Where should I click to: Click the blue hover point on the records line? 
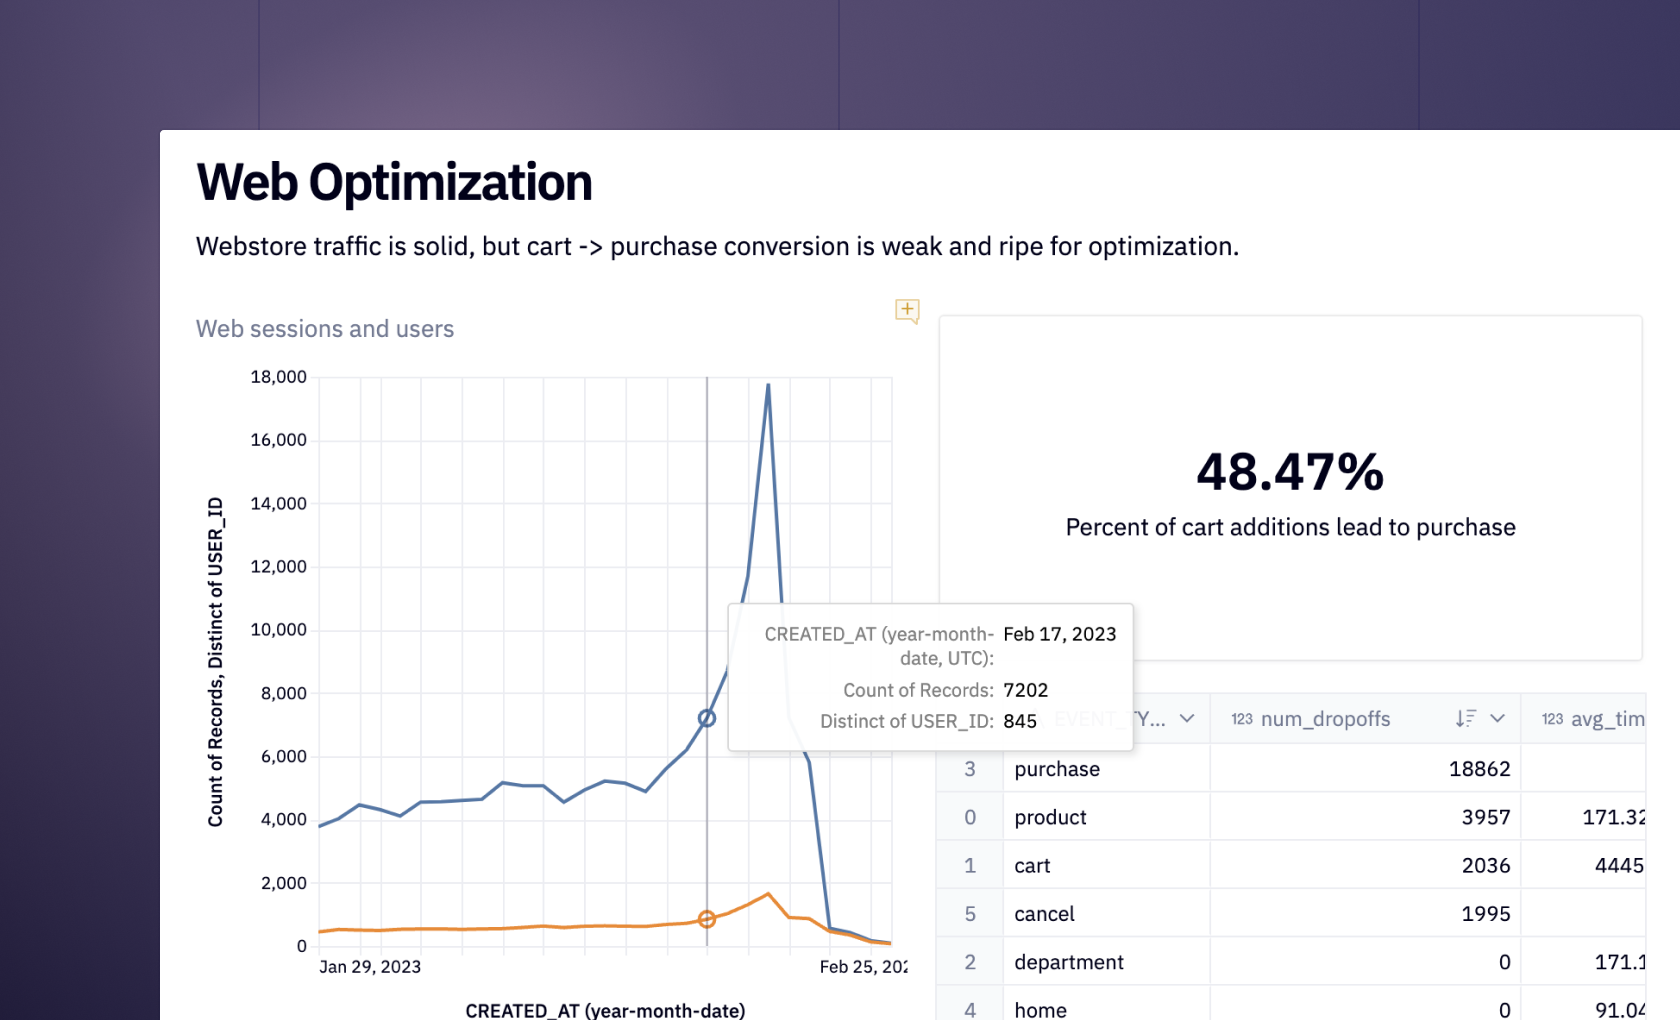tap(707, 718)
